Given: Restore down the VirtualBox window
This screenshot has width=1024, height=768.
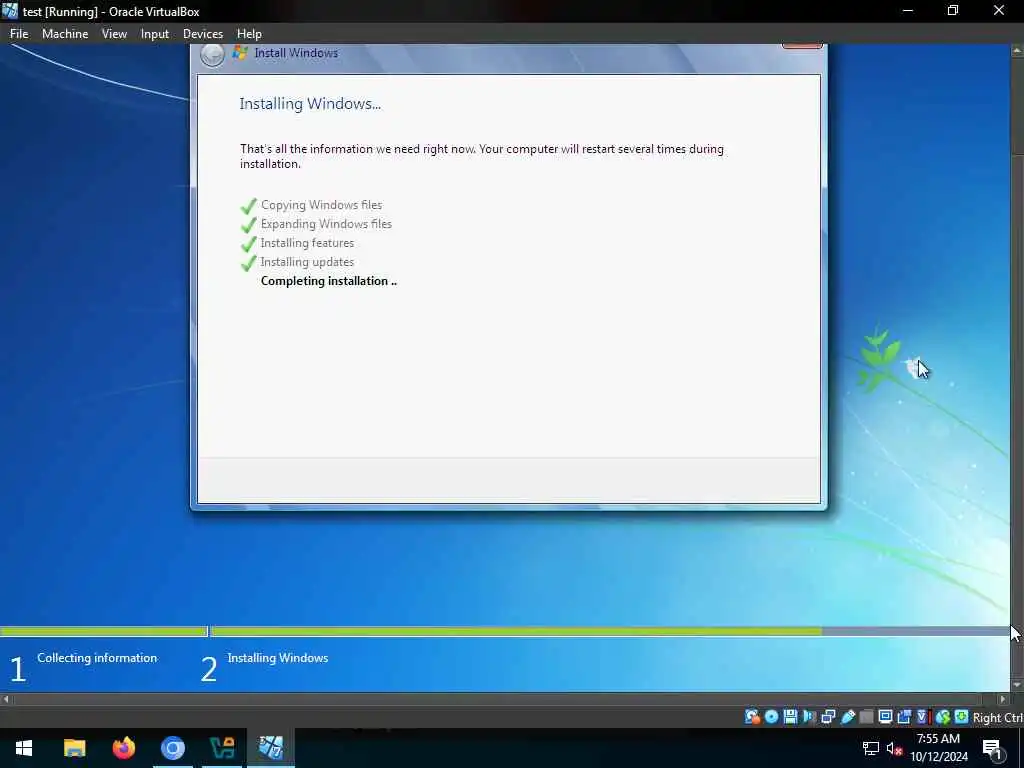Looking at the screenshot, I should (953, 11).
